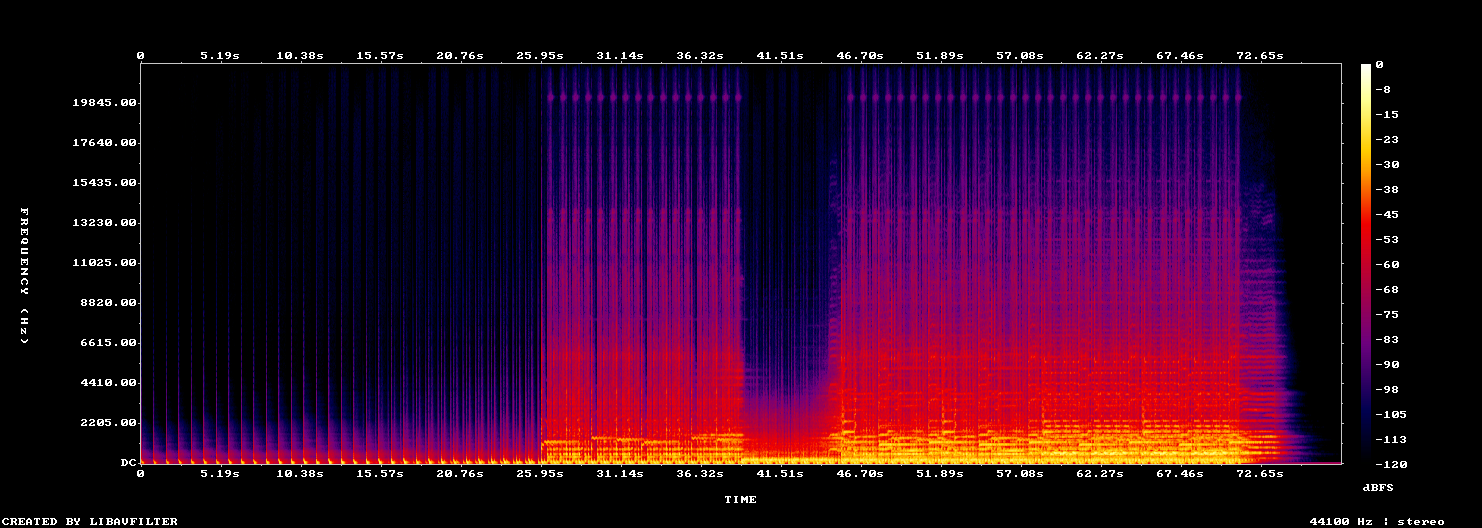Screen dimensions: 1482x528
Task: Click 10.38s on the top time axis
Action: [299, 56]
